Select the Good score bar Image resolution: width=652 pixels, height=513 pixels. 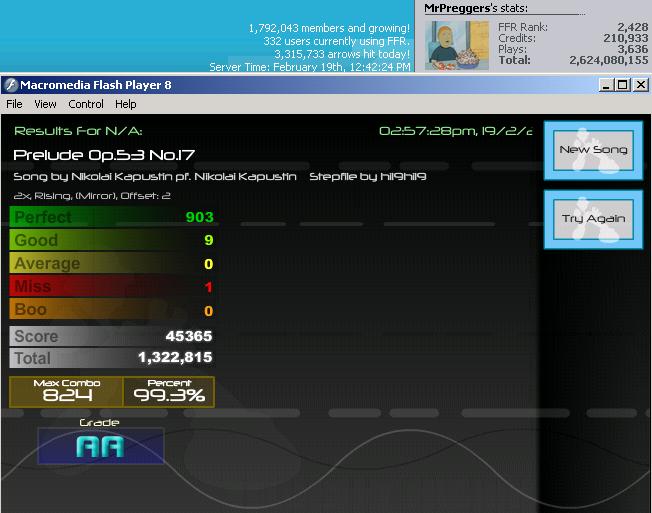112,240
